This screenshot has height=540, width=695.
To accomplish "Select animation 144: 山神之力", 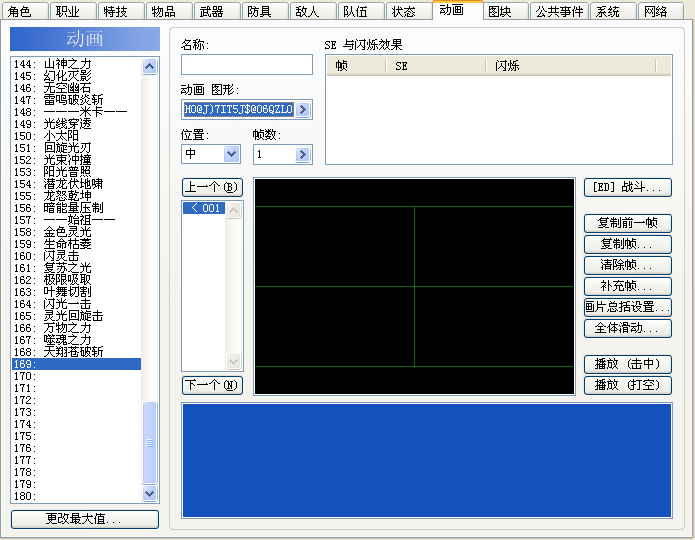I will pos(76,64).
